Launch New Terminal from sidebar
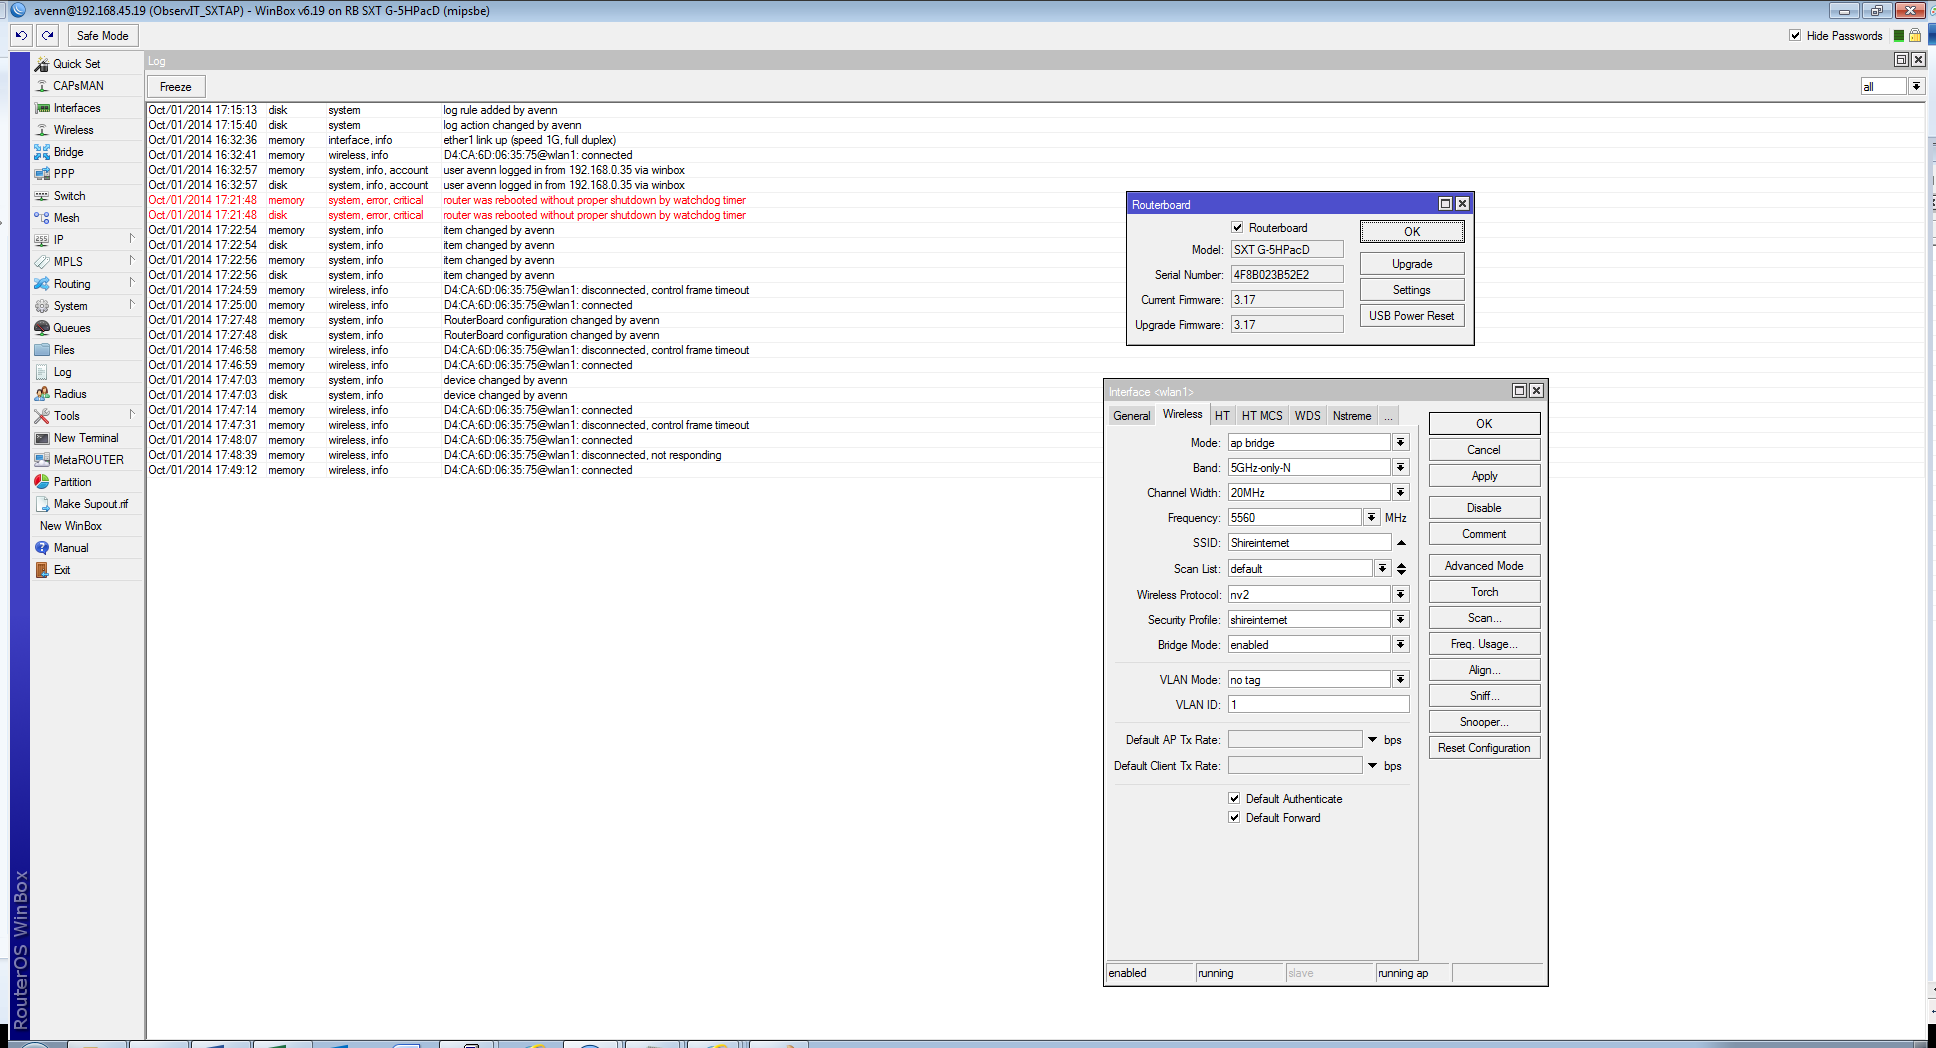The image size is (1936, 1048). coord(85,438)
